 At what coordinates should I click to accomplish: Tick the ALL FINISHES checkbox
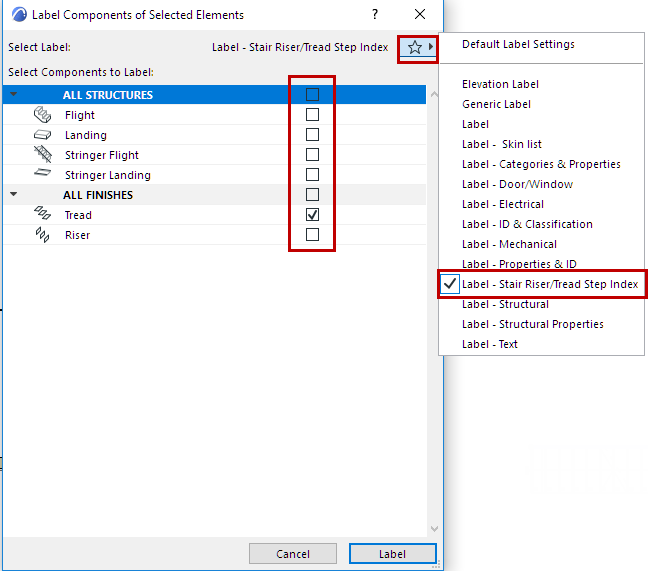(312, 194)
